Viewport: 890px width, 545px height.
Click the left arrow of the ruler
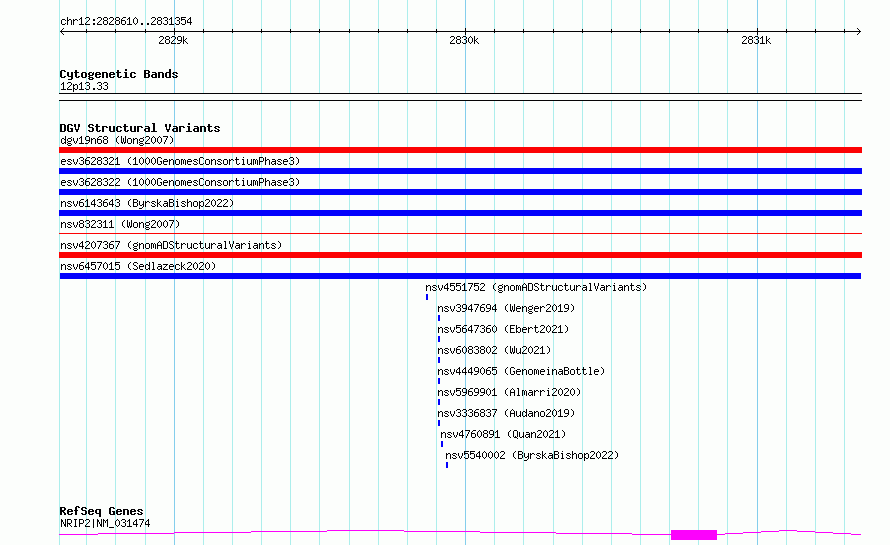(x=62, y=32)
